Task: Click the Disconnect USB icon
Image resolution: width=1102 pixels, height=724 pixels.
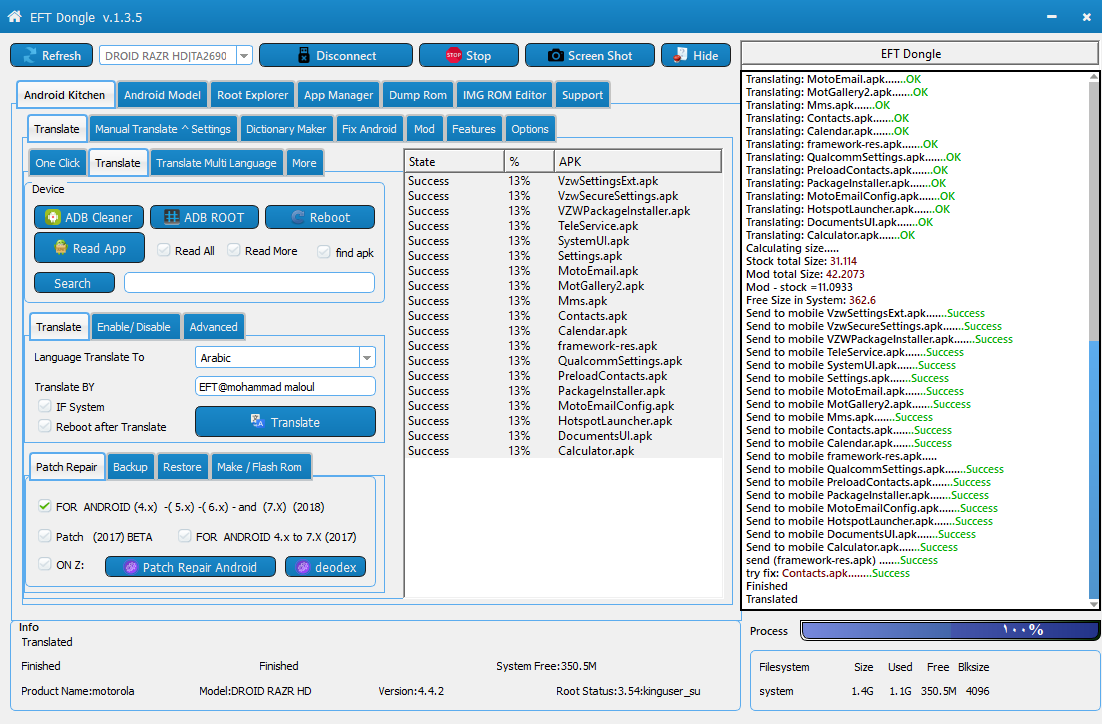Action: point(304,56)
